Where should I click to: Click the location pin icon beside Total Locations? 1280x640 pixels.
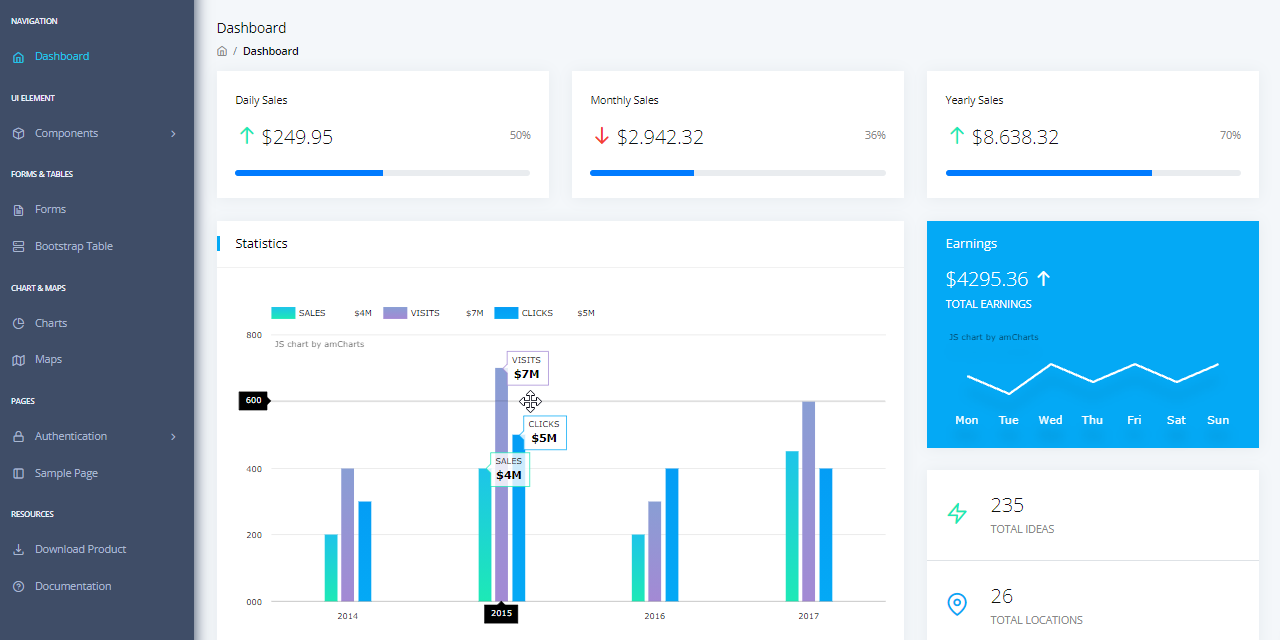tap(957, 604)
